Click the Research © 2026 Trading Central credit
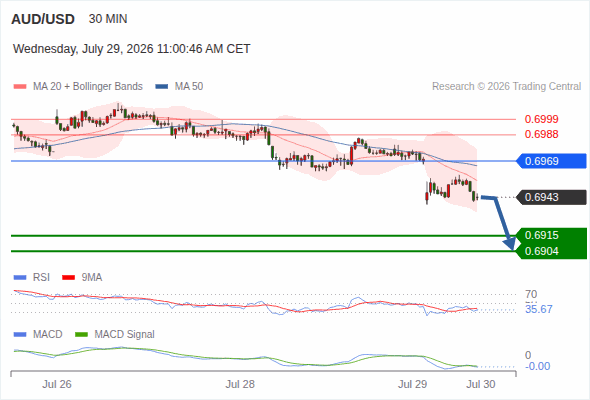 pos(506,87)
